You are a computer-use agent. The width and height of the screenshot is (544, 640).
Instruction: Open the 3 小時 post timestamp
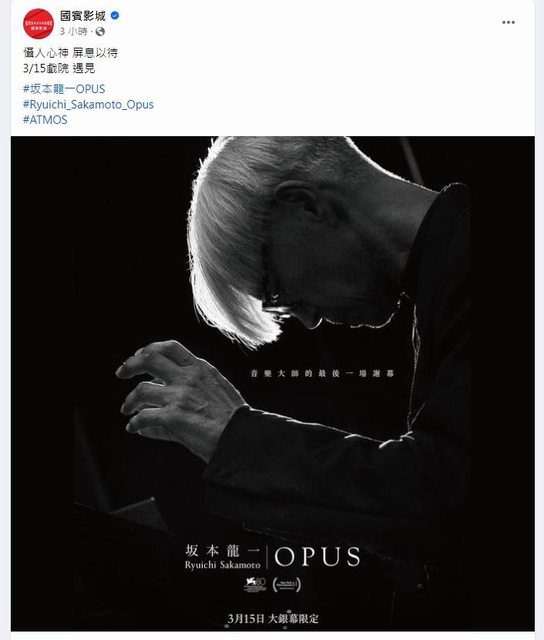click(x=74, y=31)
